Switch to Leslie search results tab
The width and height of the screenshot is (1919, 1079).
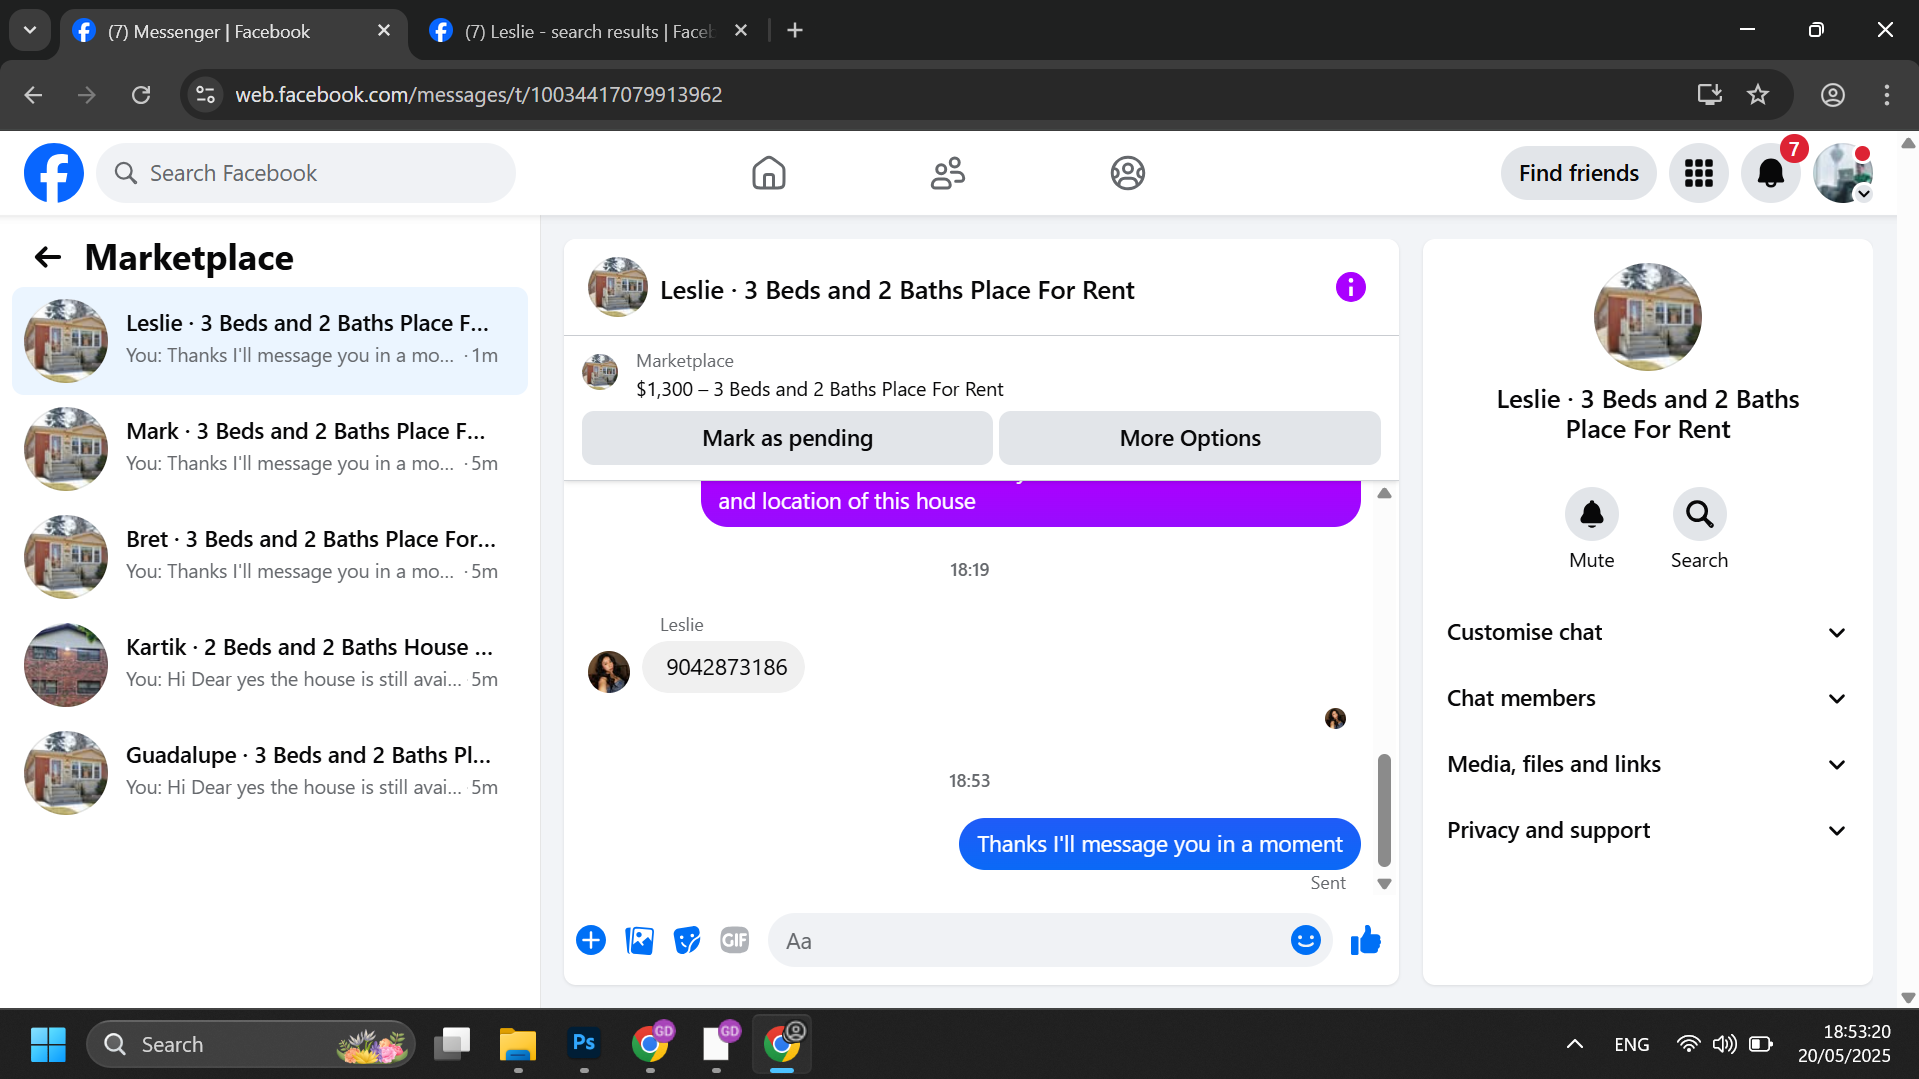pos(590,31)
